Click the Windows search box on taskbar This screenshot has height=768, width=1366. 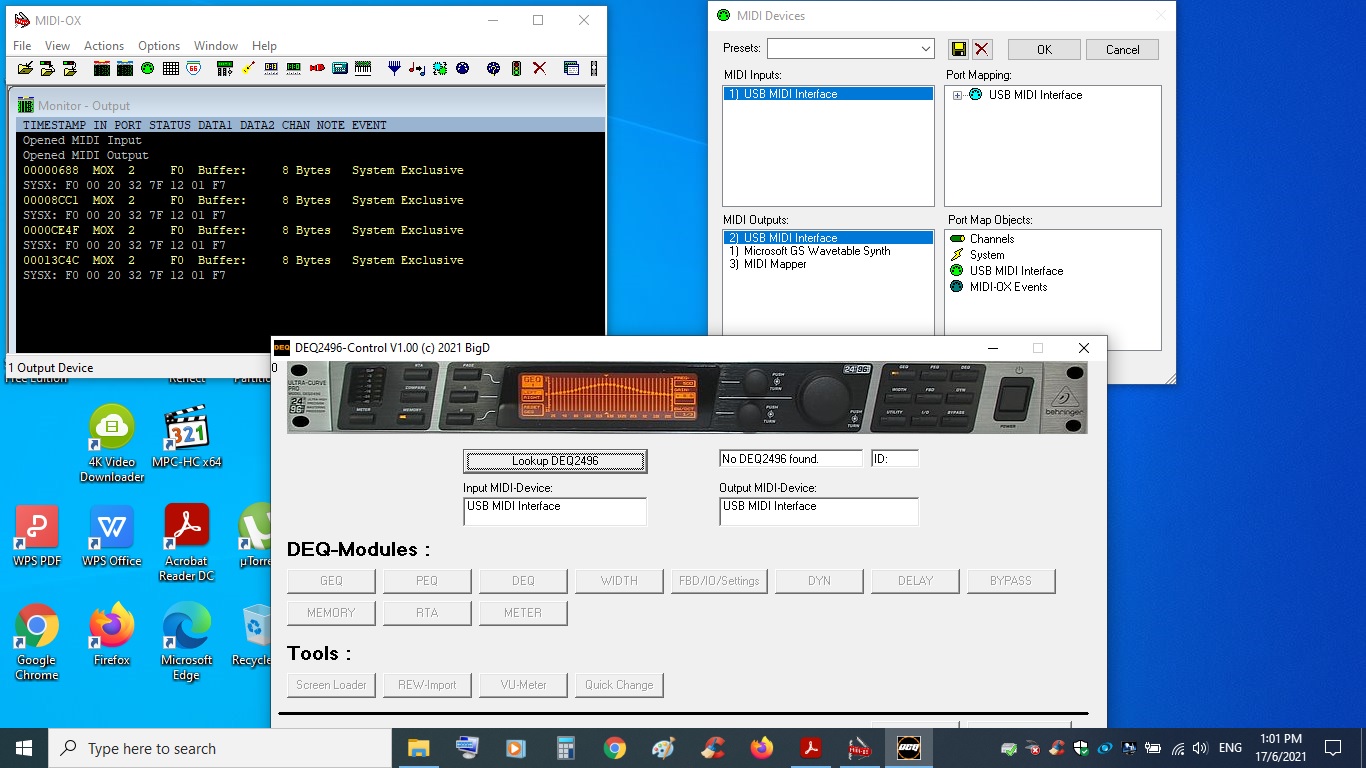click(x=220, y=748)
